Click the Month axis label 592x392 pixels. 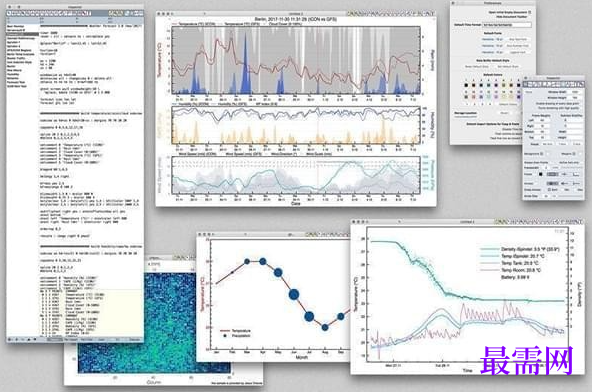301,357
